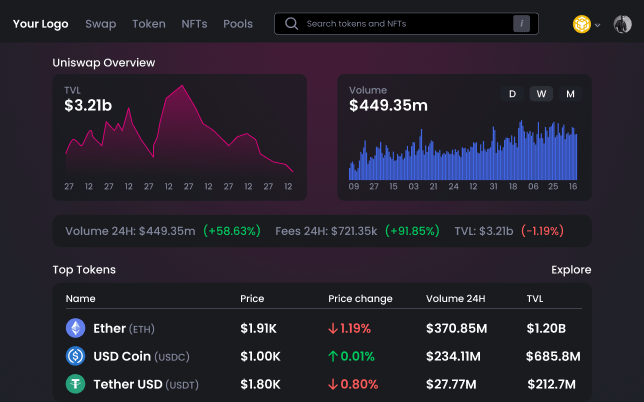644x402 pixels.
Task: Switch volume chart to weekly (W)
Action: [541, 94]
